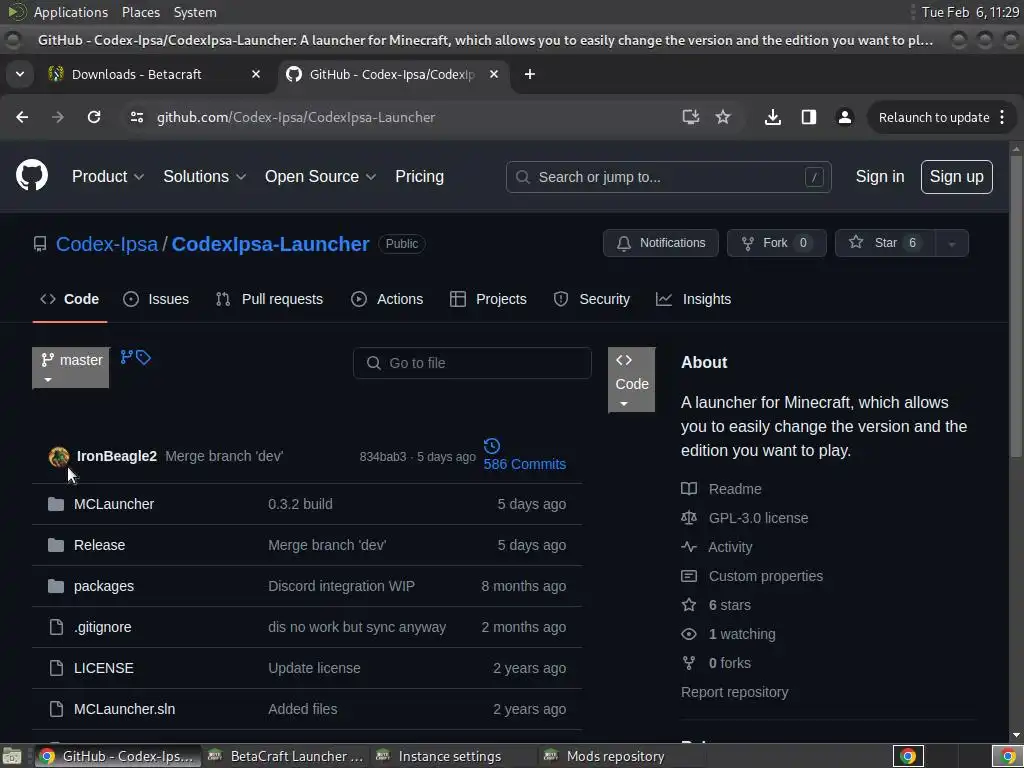Click the install app icon in the address bar

coord(690,118)
